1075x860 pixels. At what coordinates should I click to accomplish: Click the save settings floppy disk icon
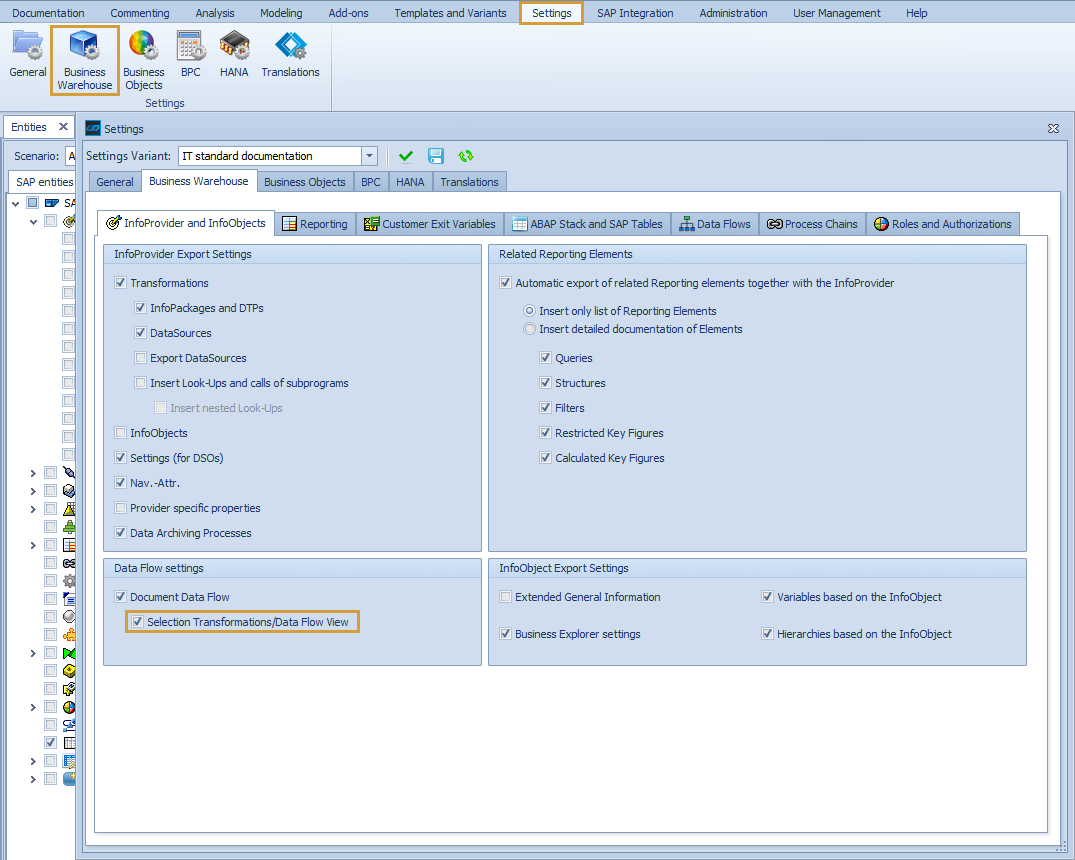click(x=435, y=156)
